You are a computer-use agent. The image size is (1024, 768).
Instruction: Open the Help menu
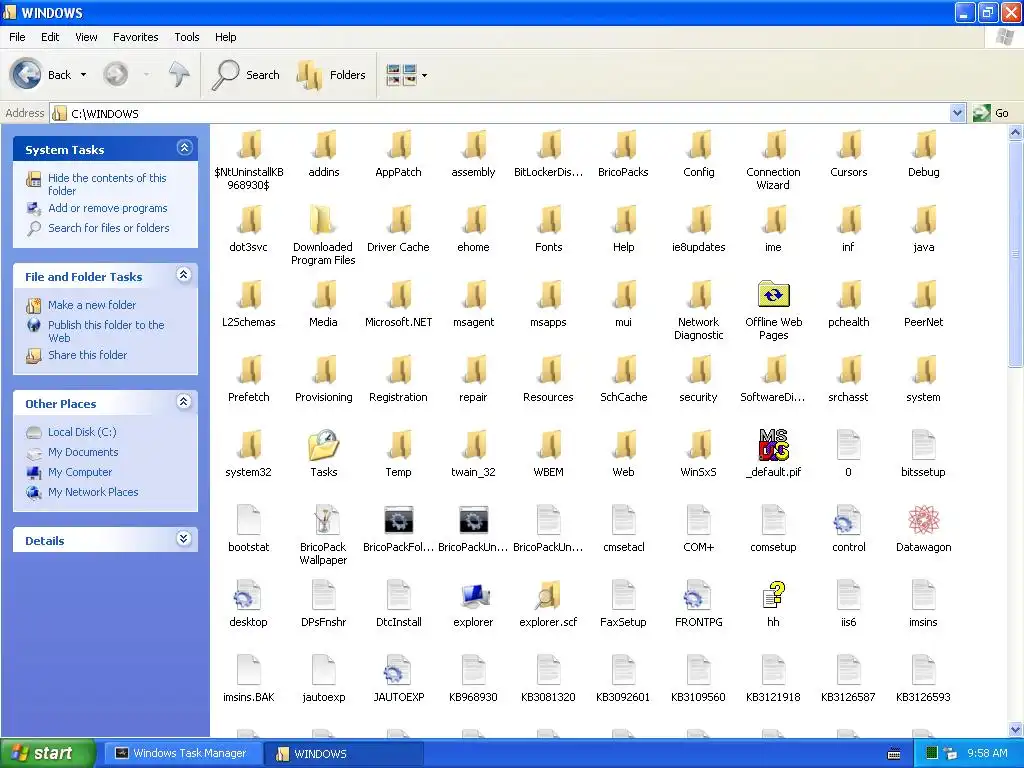225,37
